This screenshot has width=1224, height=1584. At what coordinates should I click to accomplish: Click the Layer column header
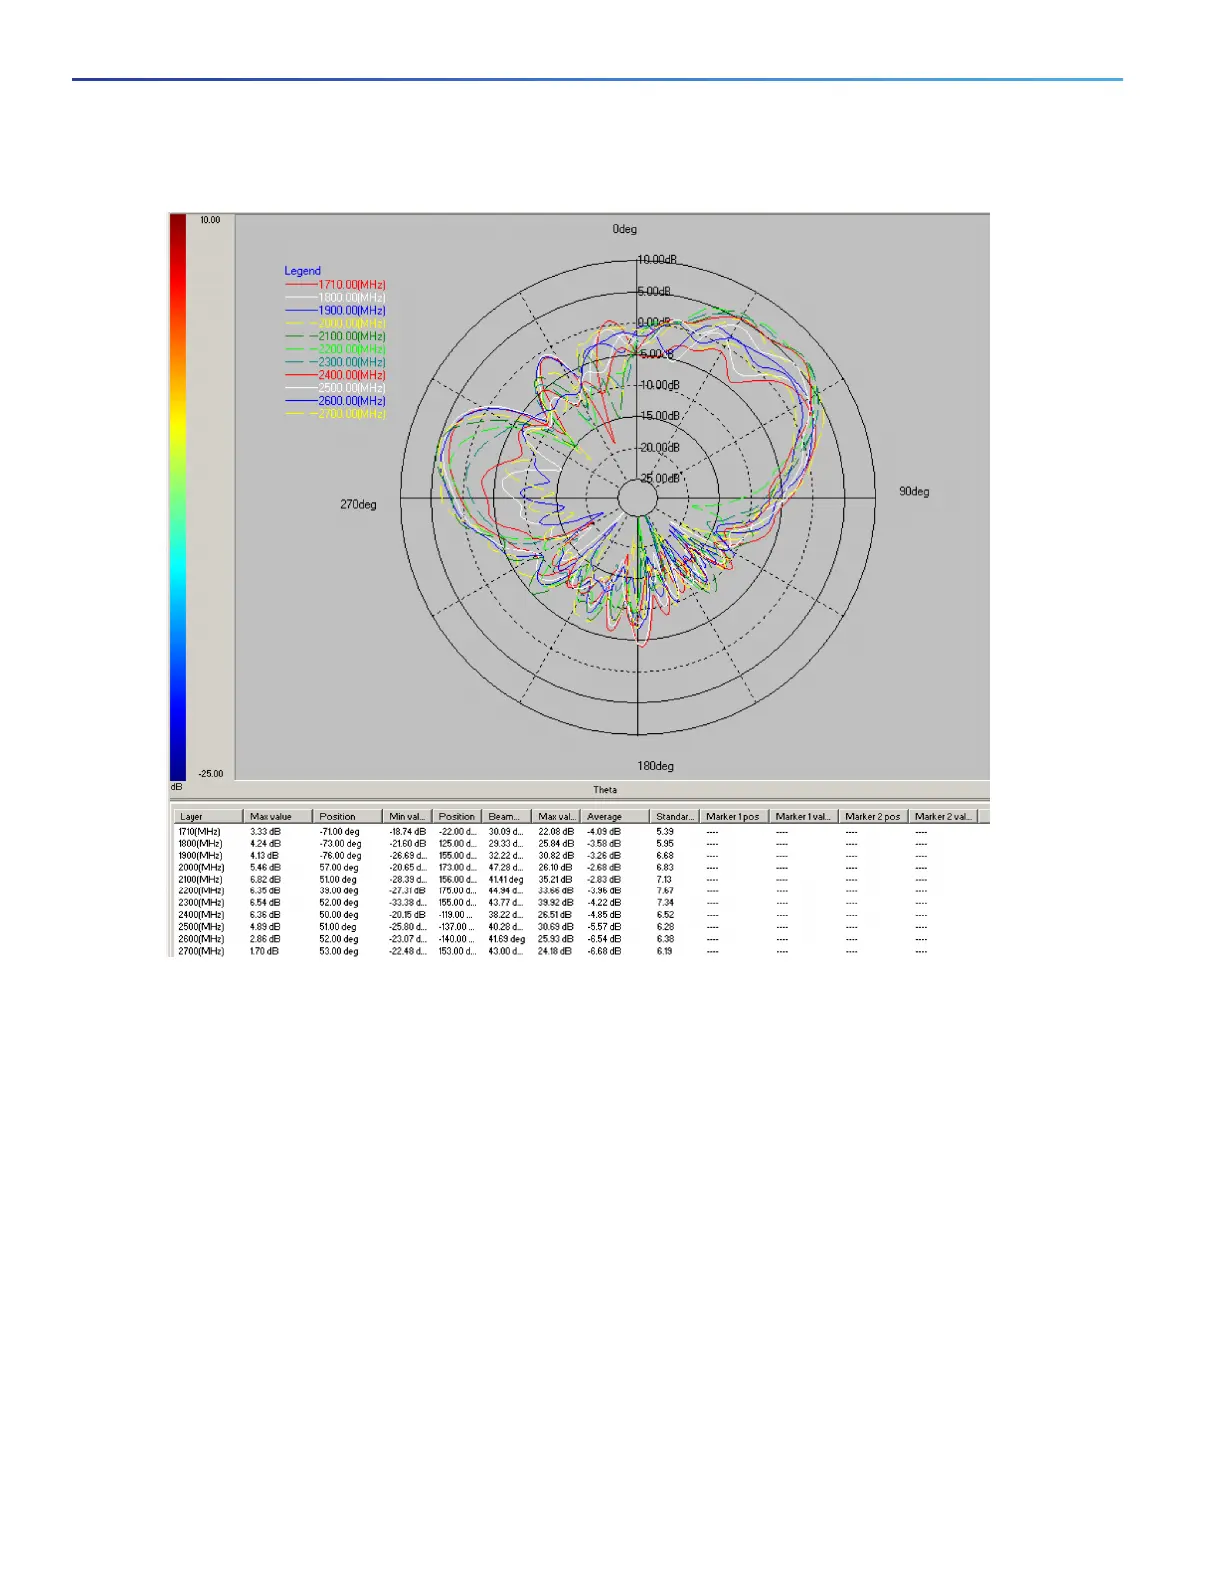coord(208,816)
